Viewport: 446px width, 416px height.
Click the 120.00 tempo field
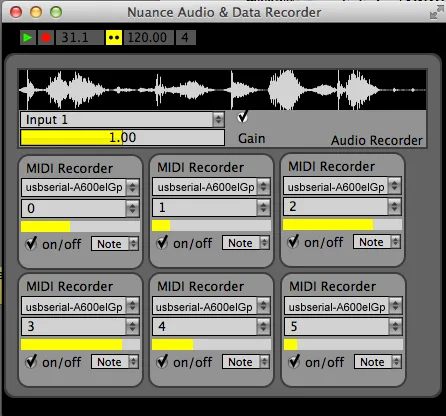pos(149,38)
